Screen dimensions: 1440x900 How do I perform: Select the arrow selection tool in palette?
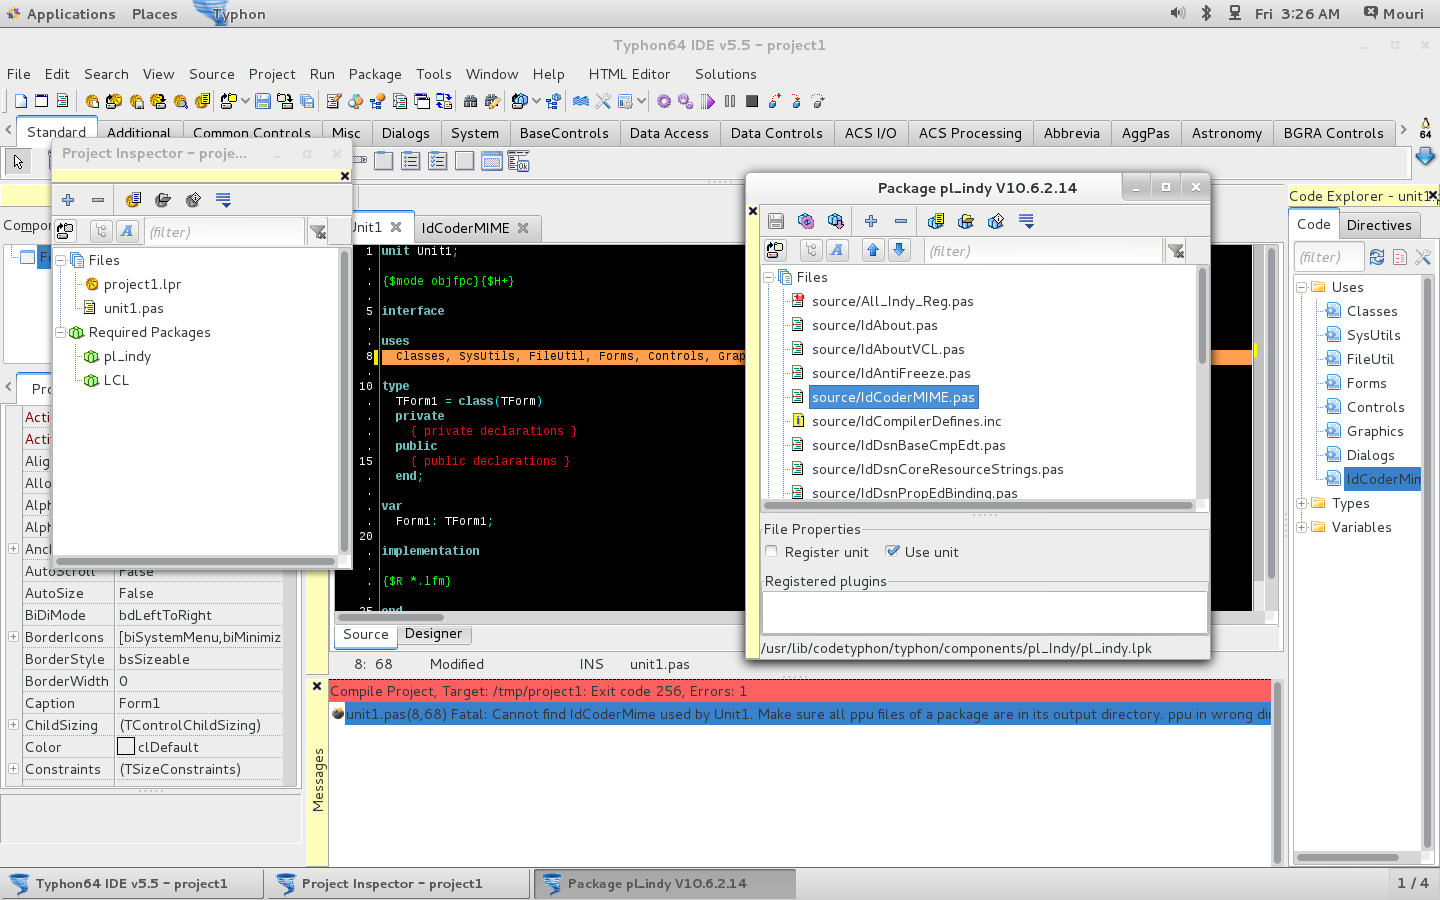(18, 161)
